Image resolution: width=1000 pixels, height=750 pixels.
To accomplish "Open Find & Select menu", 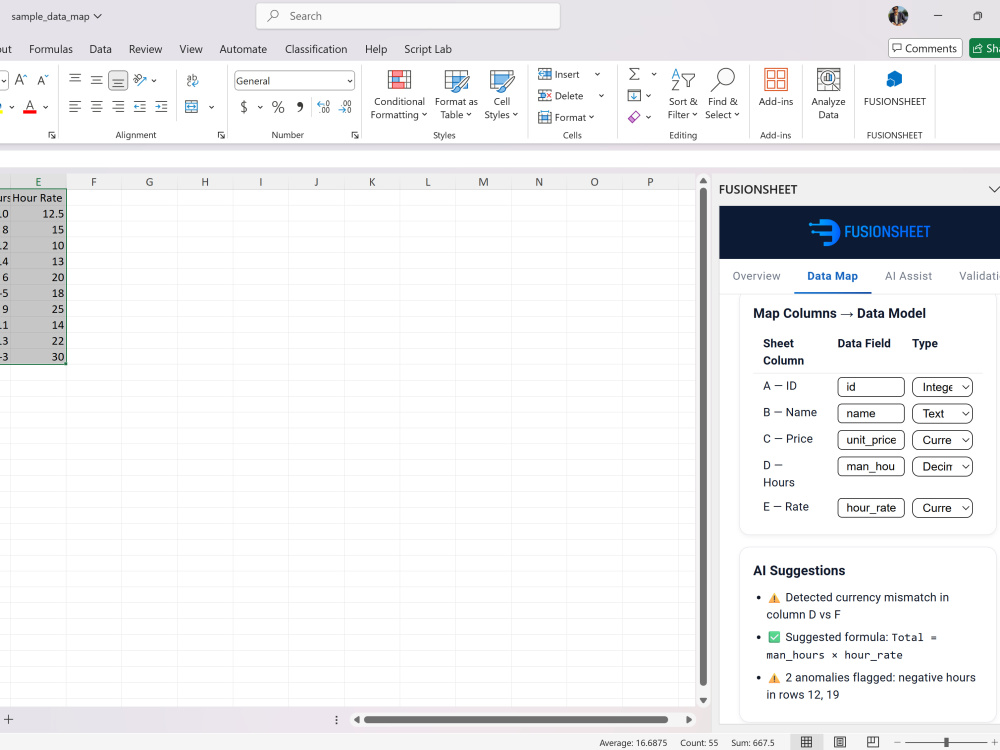I will (x=723, y=94).
